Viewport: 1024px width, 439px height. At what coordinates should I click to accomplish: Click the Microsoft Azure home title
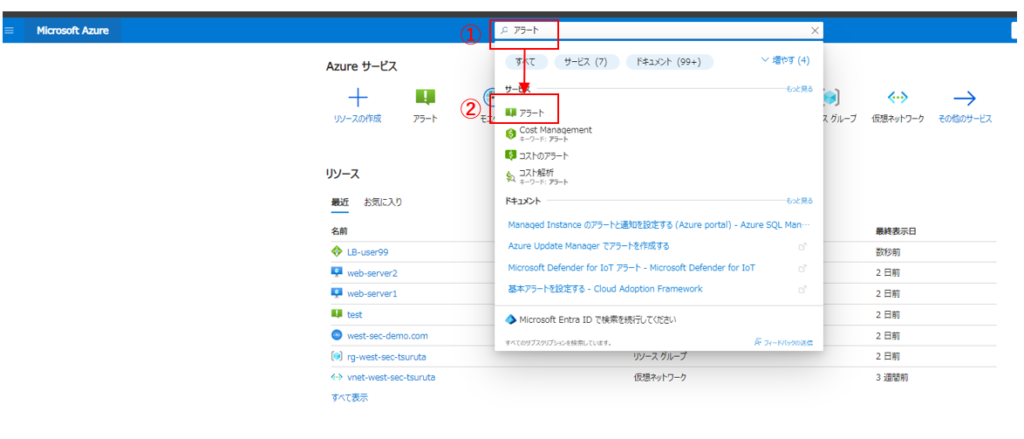point(72,31)
